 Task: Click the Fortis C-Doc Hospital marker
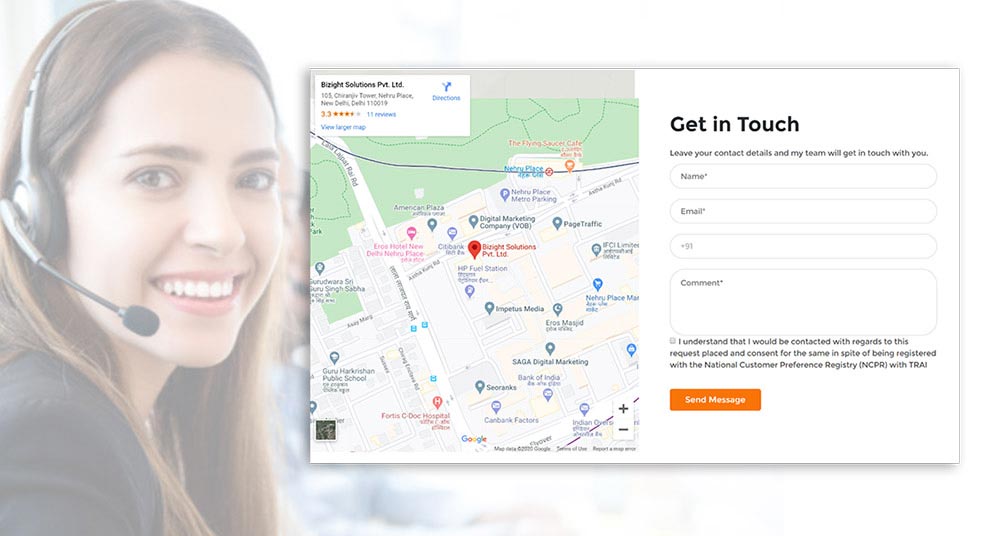pos(437,402)
